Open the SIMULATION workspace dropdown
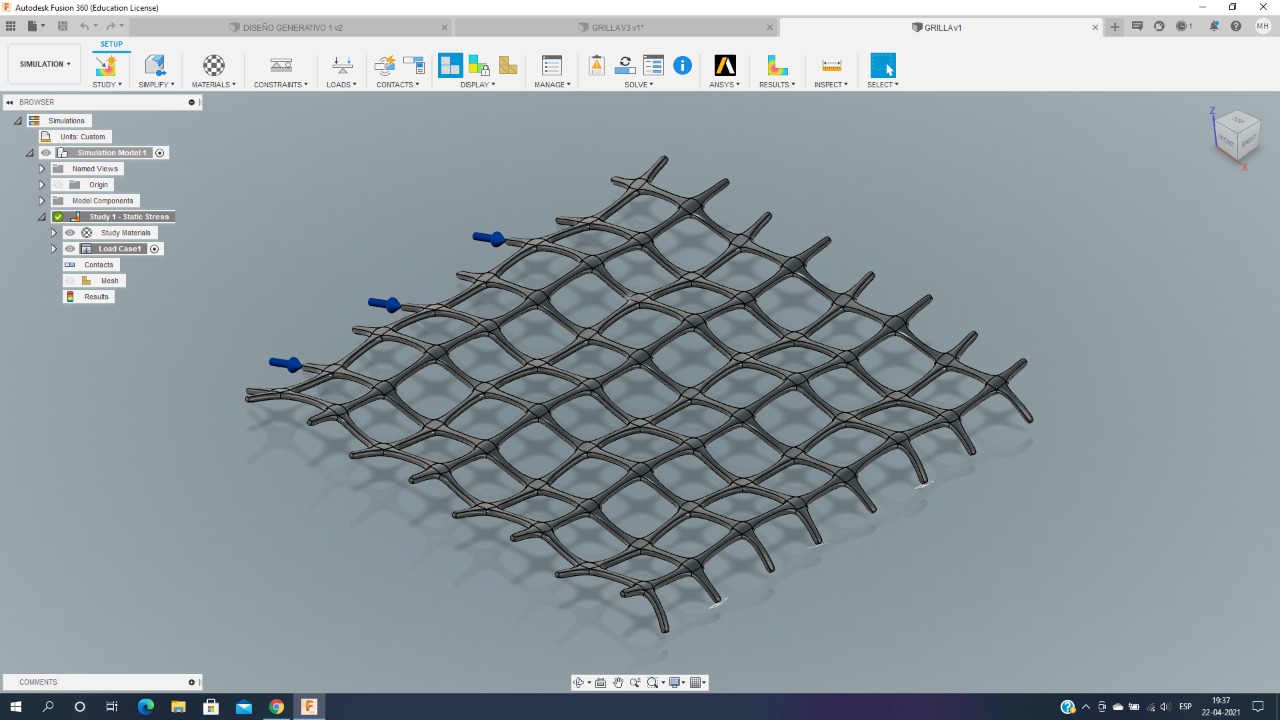Viewport: 1280px width, 720px height. pyautogui.click(x=45, y=64)
